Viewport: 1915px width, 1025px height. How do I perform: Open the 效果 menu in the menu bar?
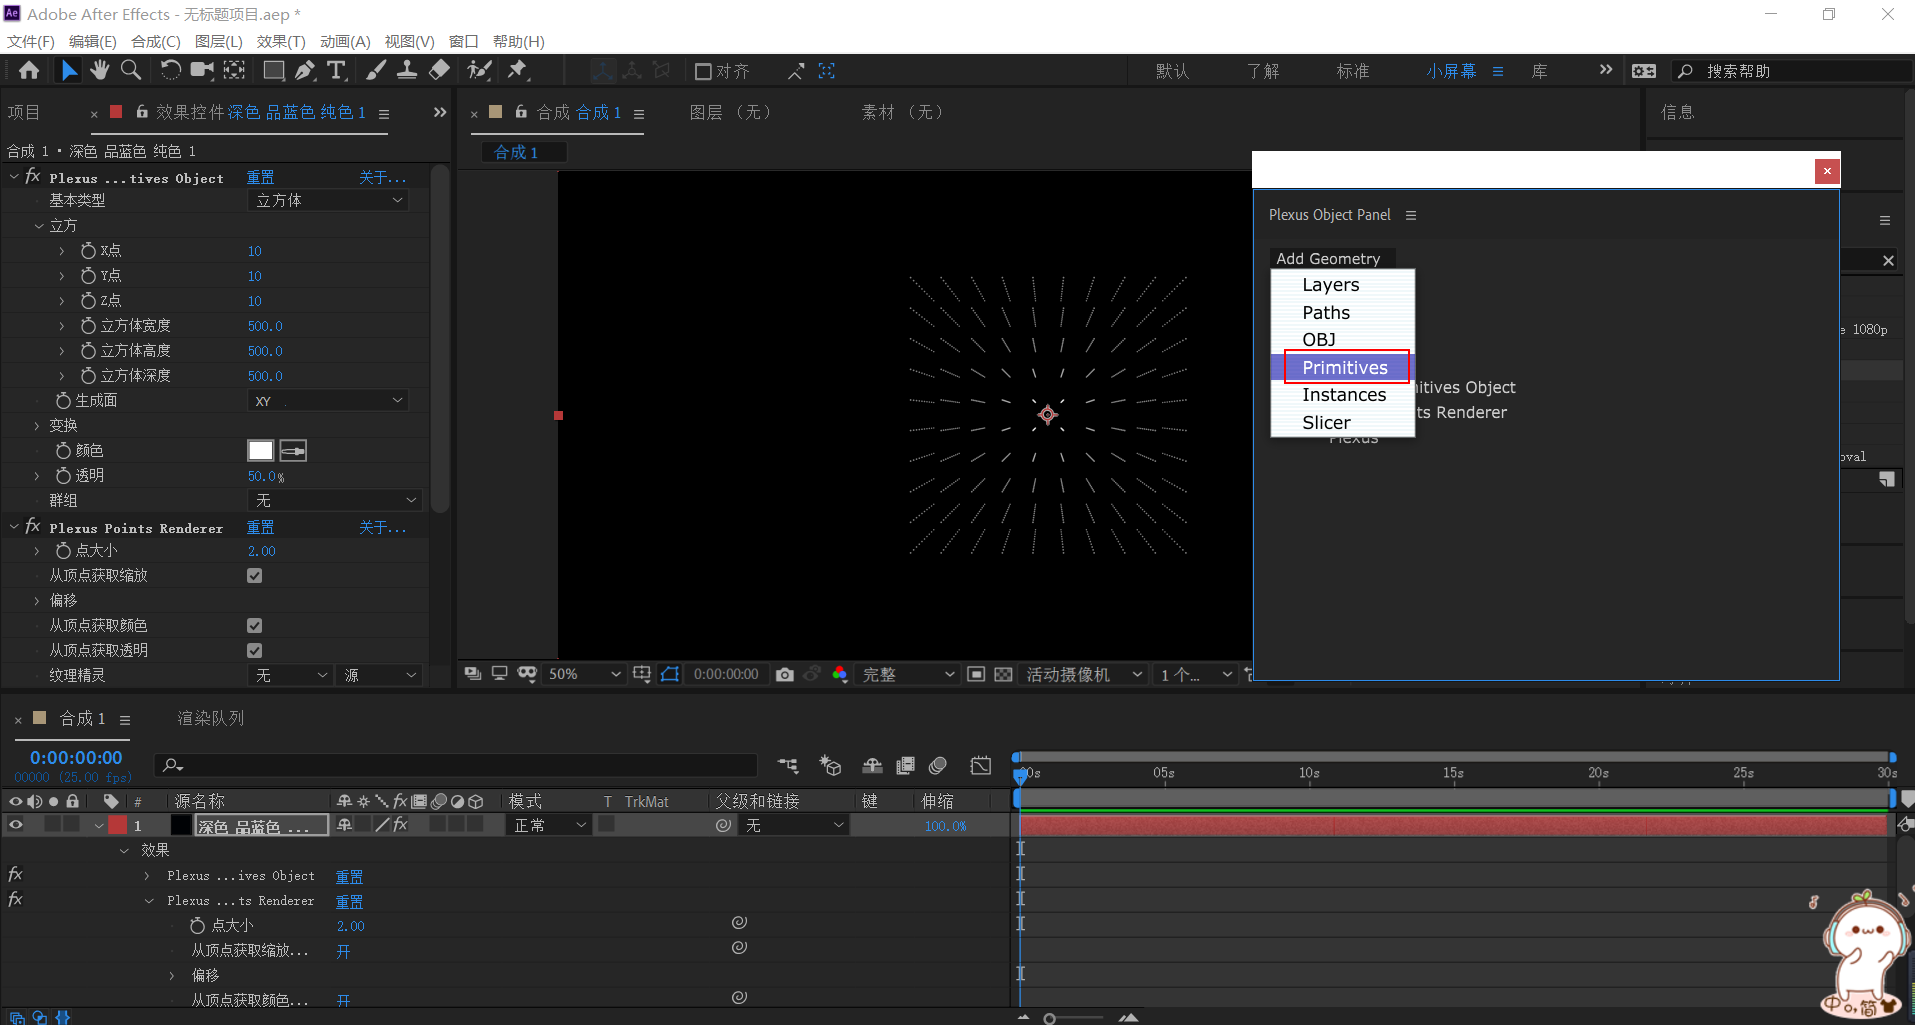coord(280,41)
